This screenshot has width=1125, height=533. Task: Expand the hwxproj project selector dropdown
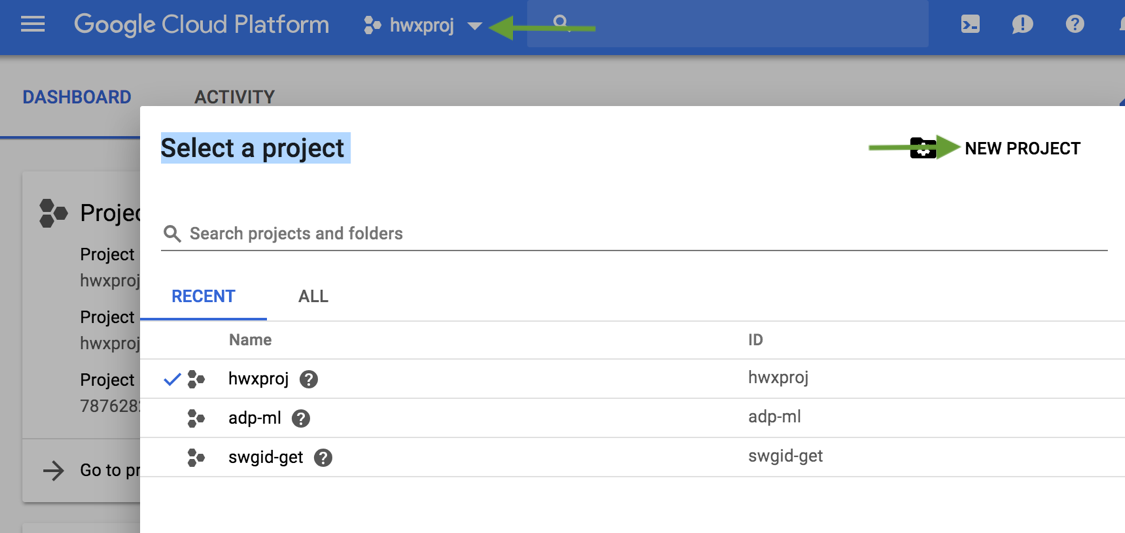(x=423, y=26)
